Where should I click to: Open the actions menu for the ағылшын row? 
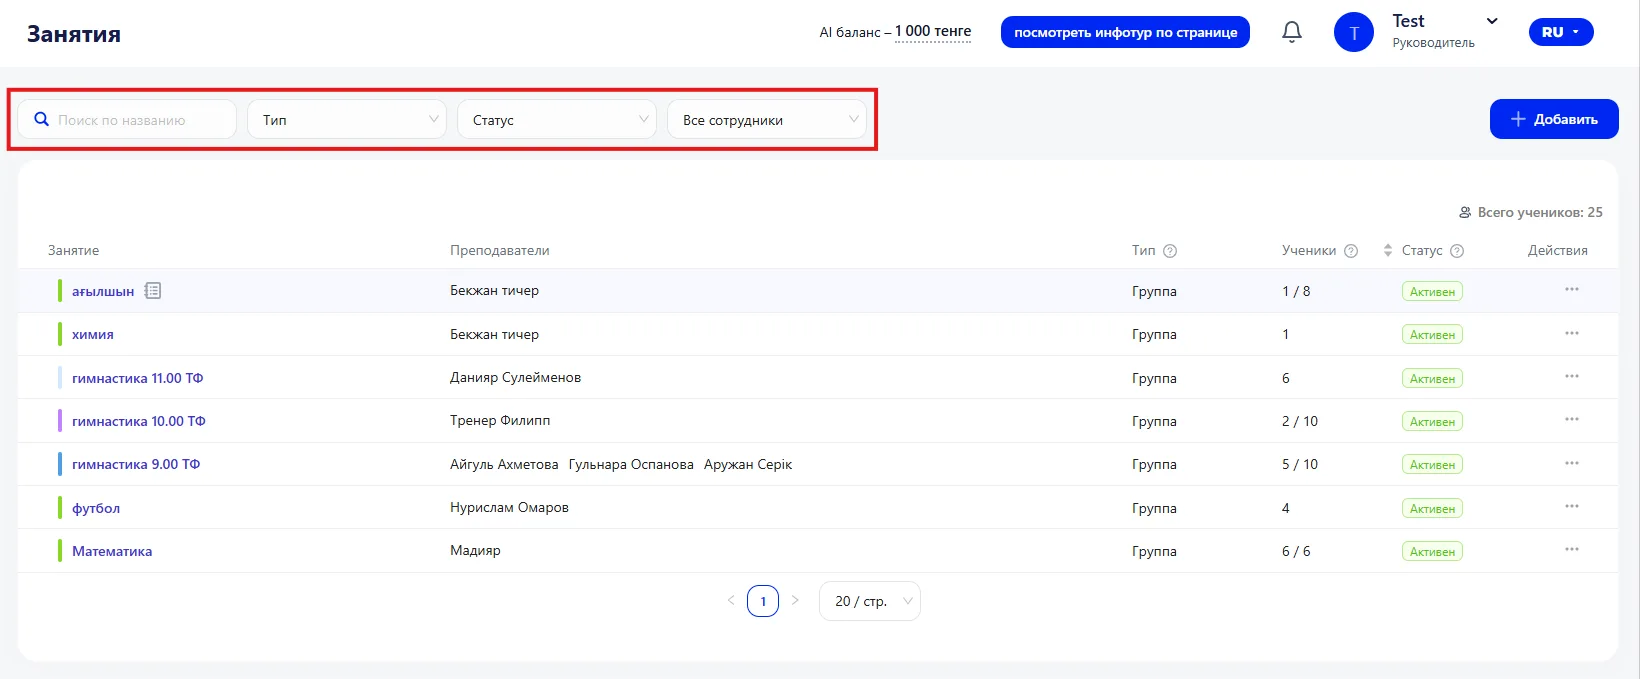tap(1572, 289)
